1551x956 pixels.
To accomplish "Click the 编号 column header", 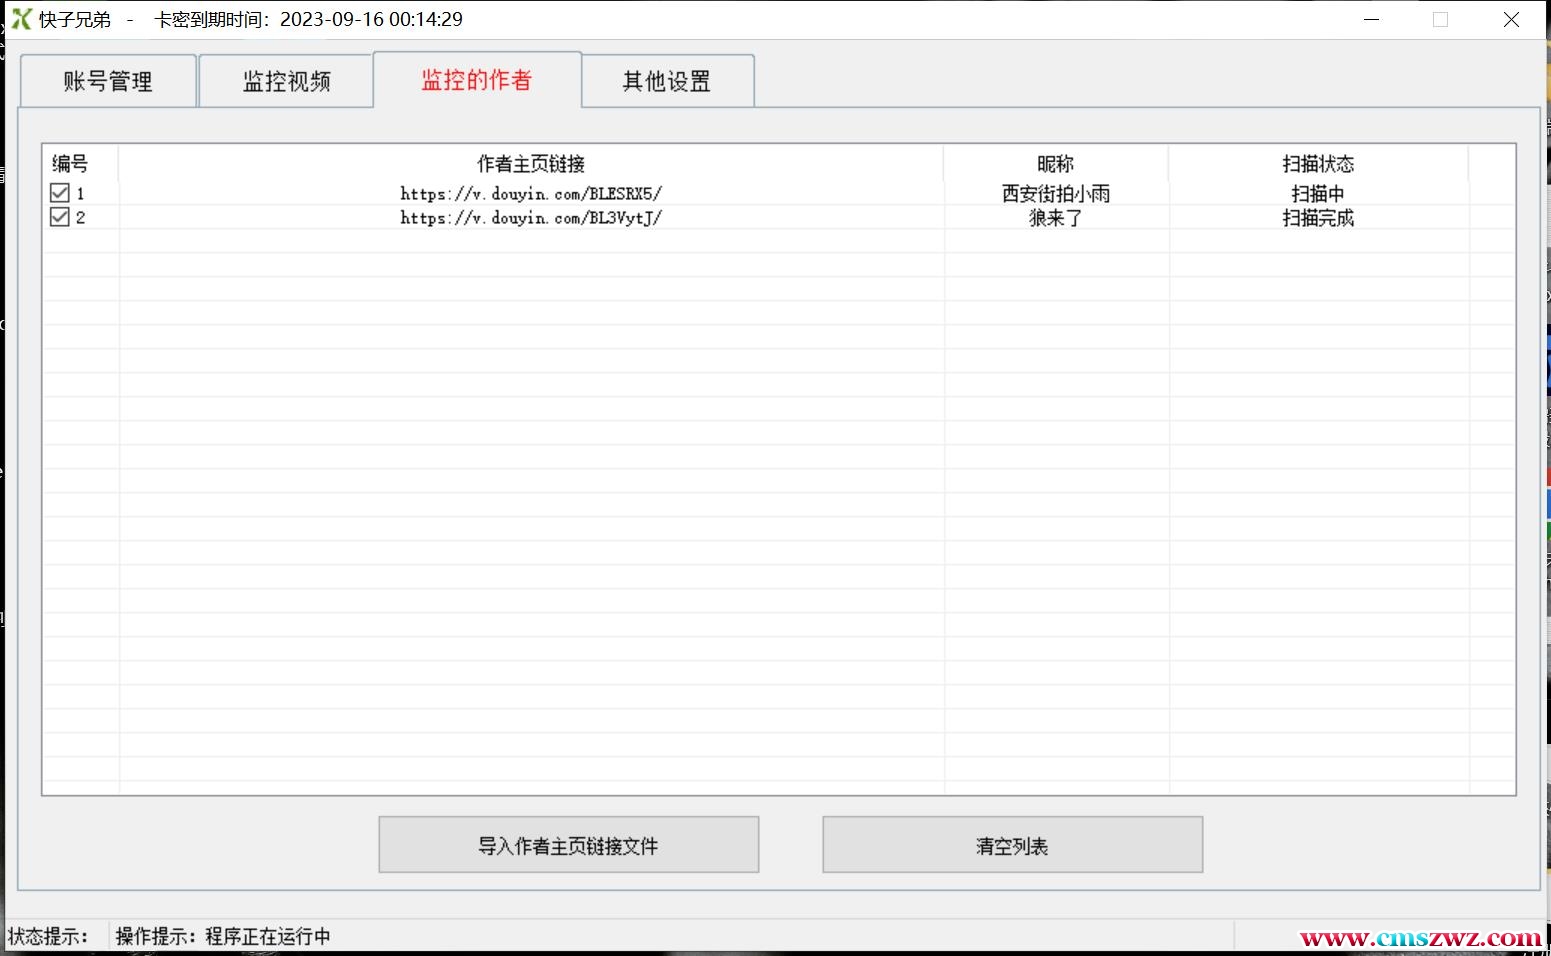I will pyautogui.click(x=70, y=164).
